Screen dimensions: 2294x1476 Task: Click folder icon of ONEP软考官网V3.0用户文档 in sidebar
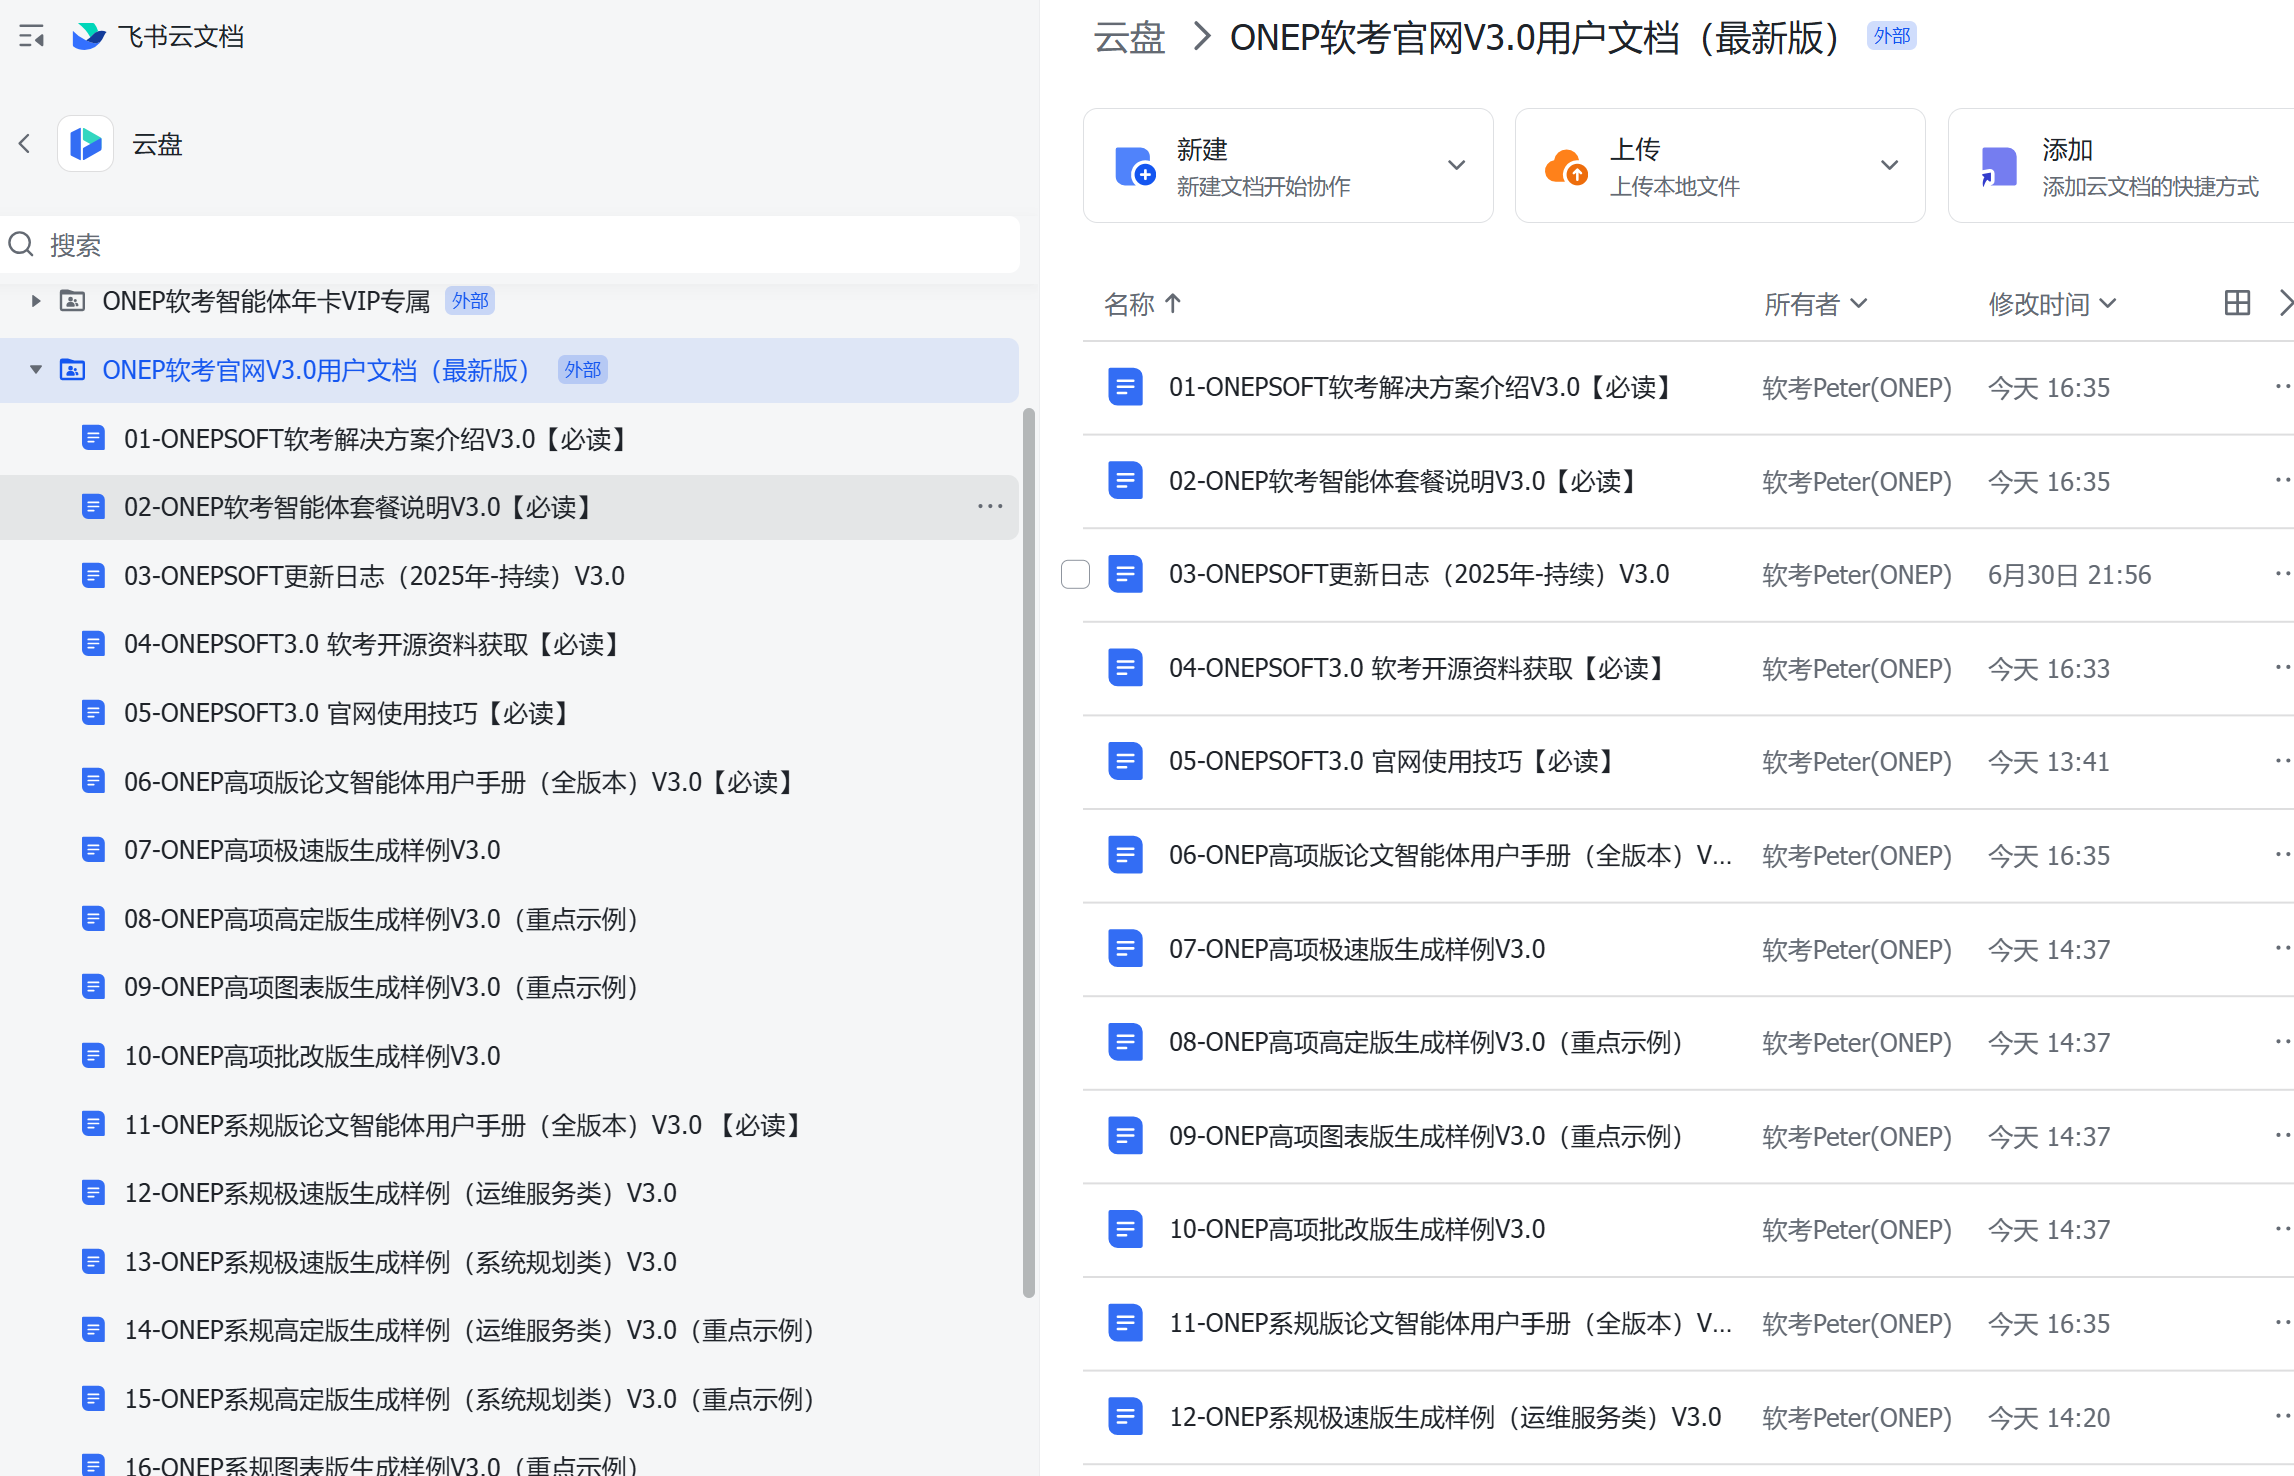point(72,370)
